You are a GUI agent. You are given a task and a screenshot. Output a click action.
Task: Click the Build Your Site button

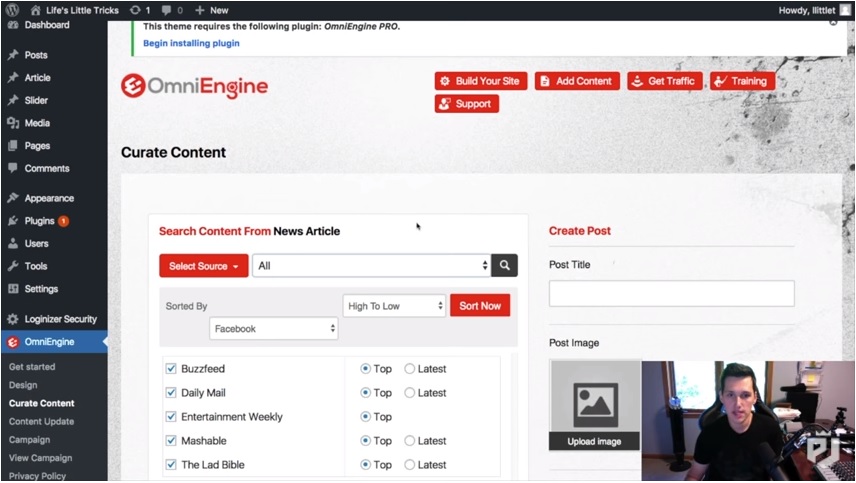pos(481,81)
